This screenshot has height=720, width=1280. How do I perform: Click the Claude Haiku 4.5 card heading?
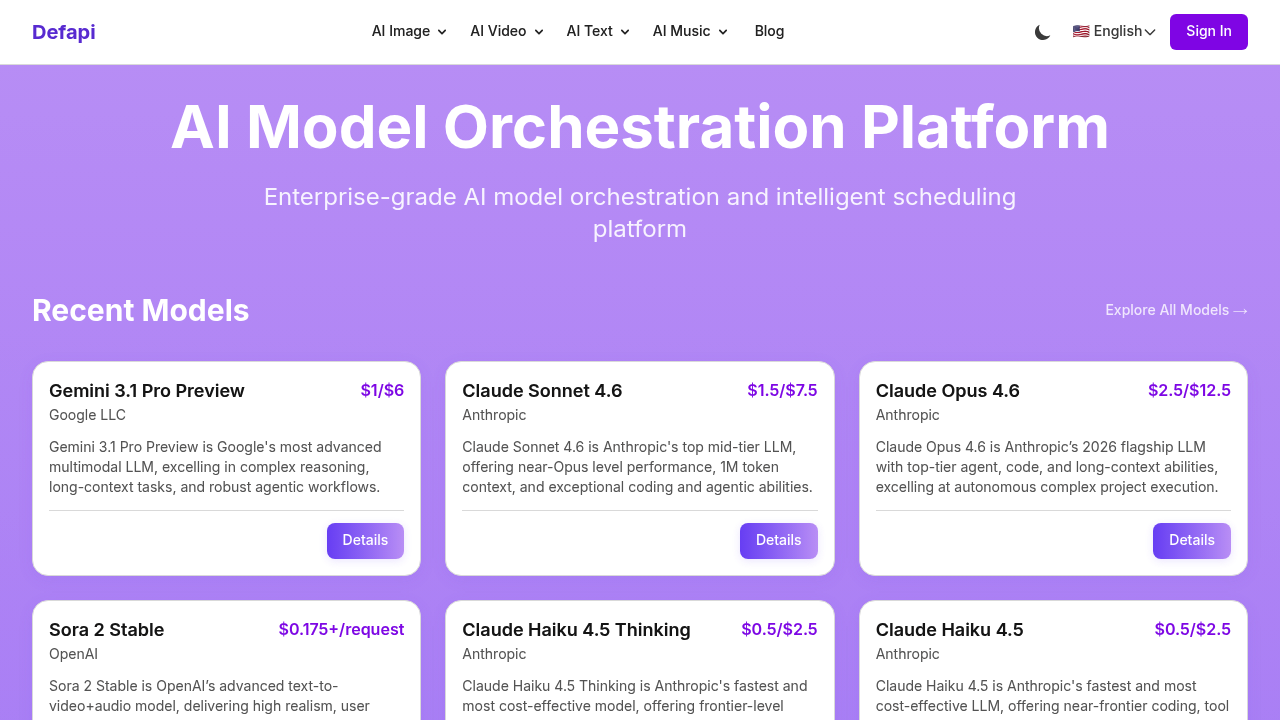949,630
